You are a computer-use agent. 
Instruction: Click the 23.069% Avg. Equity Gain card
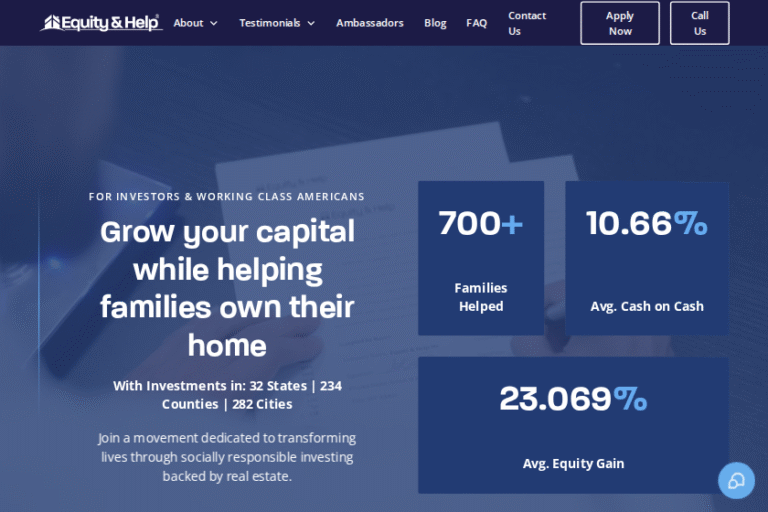[x=573, y=425]
